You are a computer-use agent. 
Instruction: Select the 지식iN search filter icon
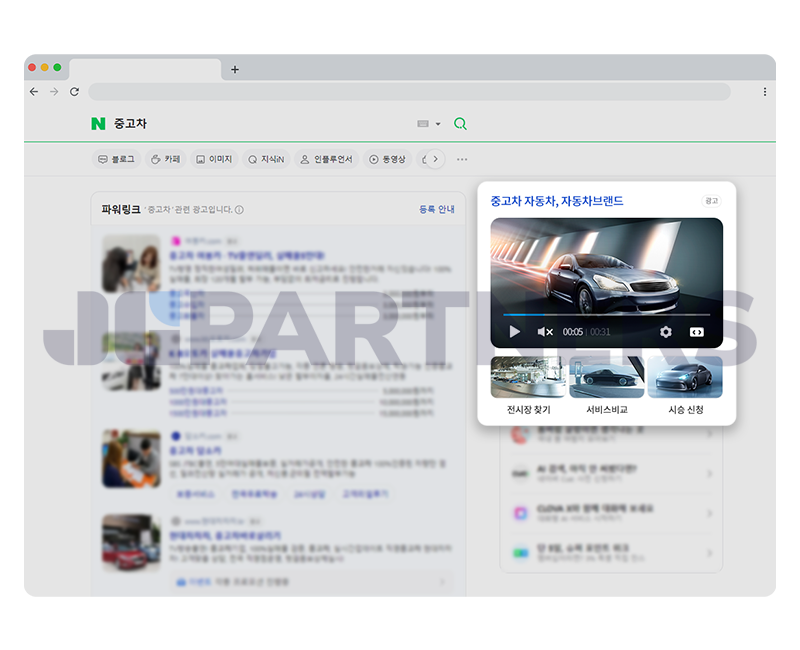click(252, 158)
